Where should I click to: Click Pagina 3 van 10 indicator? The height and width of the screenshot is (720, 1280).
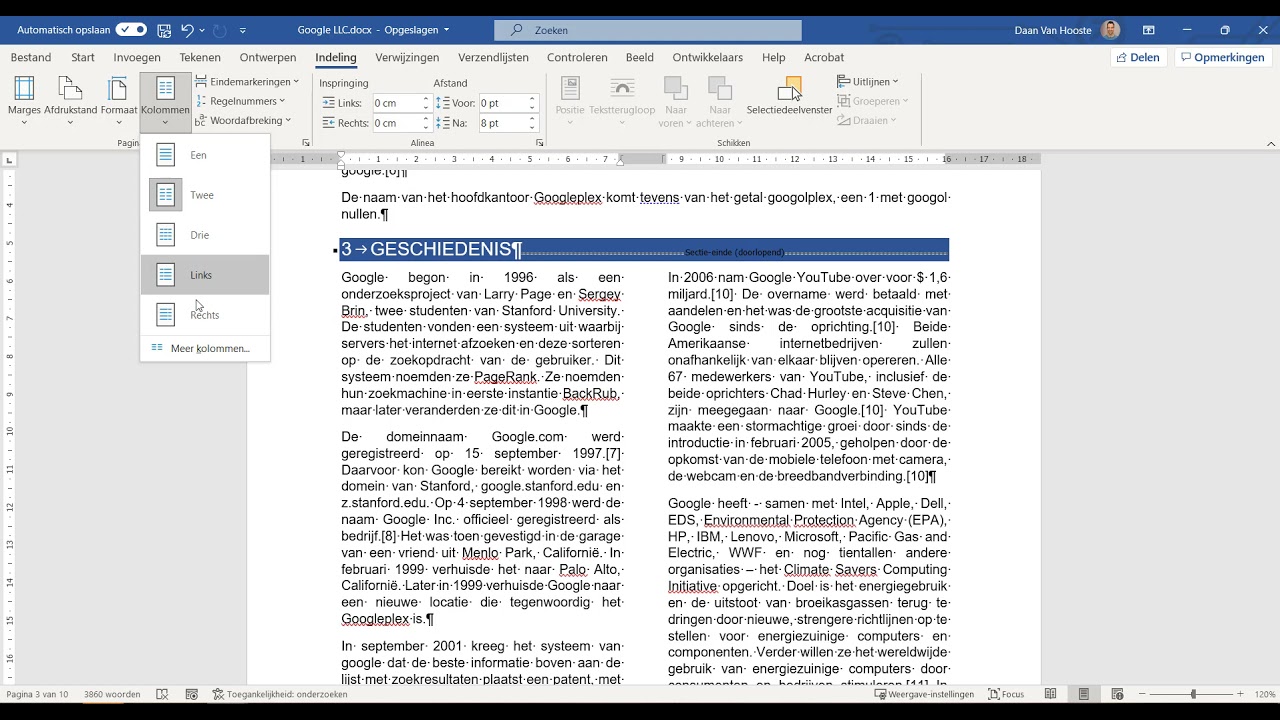pos(38,694)
